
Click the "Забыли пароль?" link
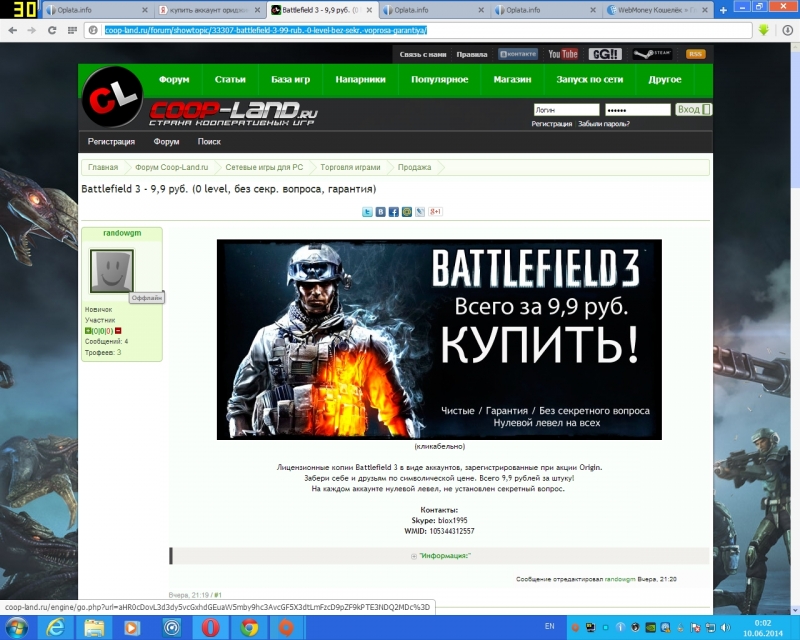click(604, 124)
